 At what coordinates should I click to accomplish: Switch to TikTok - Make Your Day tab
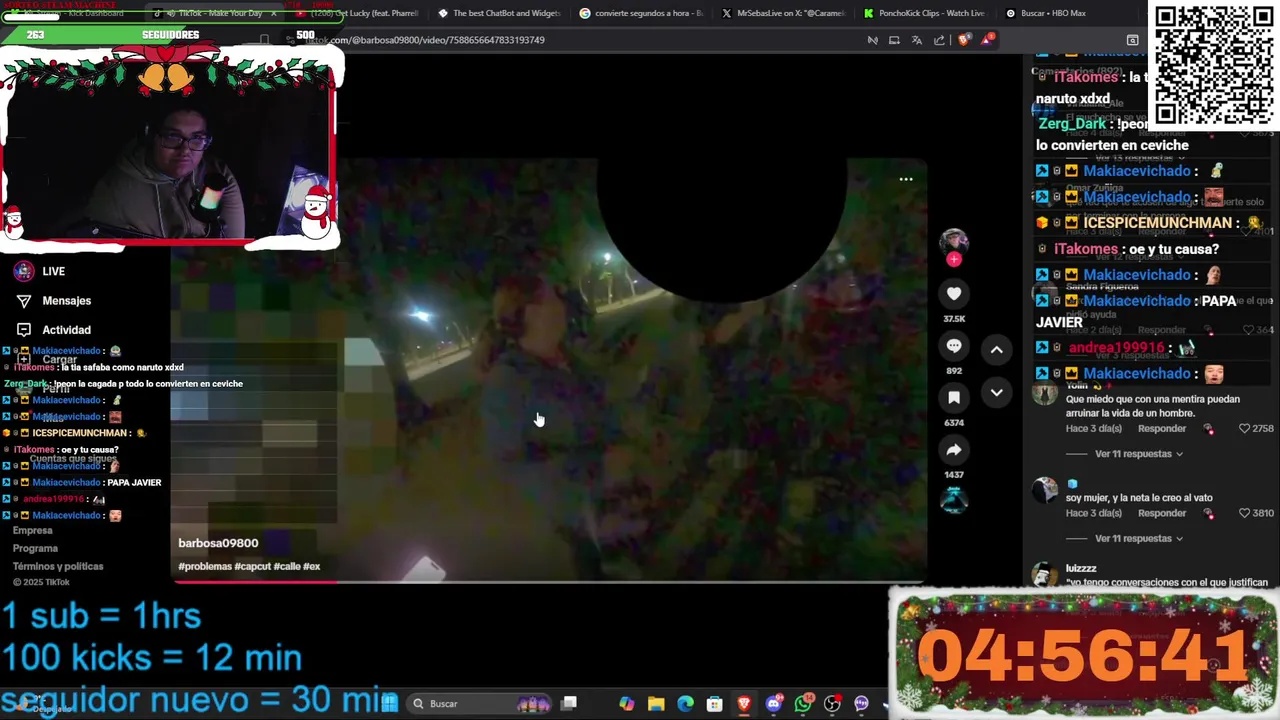click(213, 13)
